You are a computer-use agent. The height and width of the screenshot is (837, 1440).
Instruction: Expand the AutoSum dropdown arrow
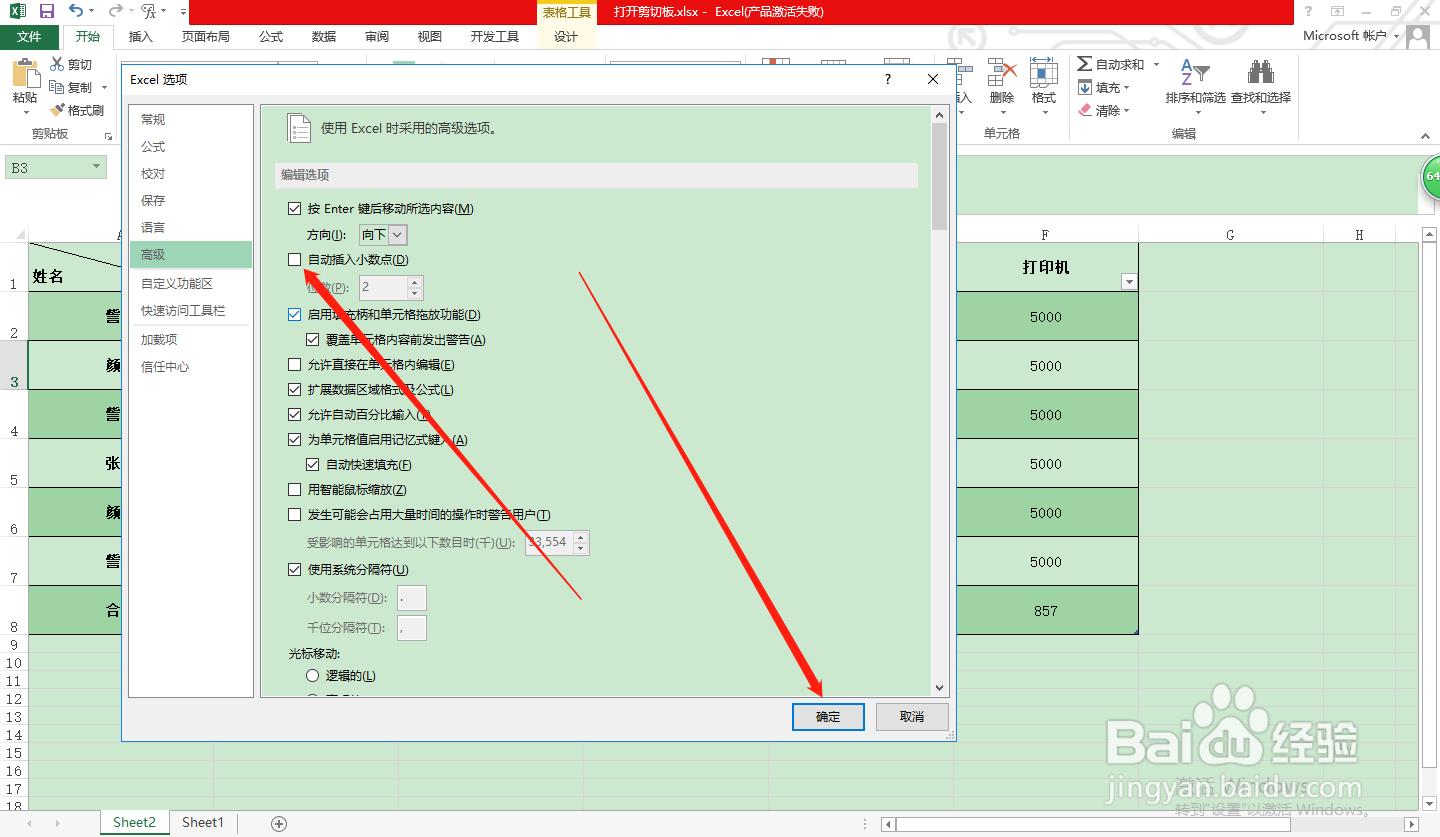click(1156, 65)
